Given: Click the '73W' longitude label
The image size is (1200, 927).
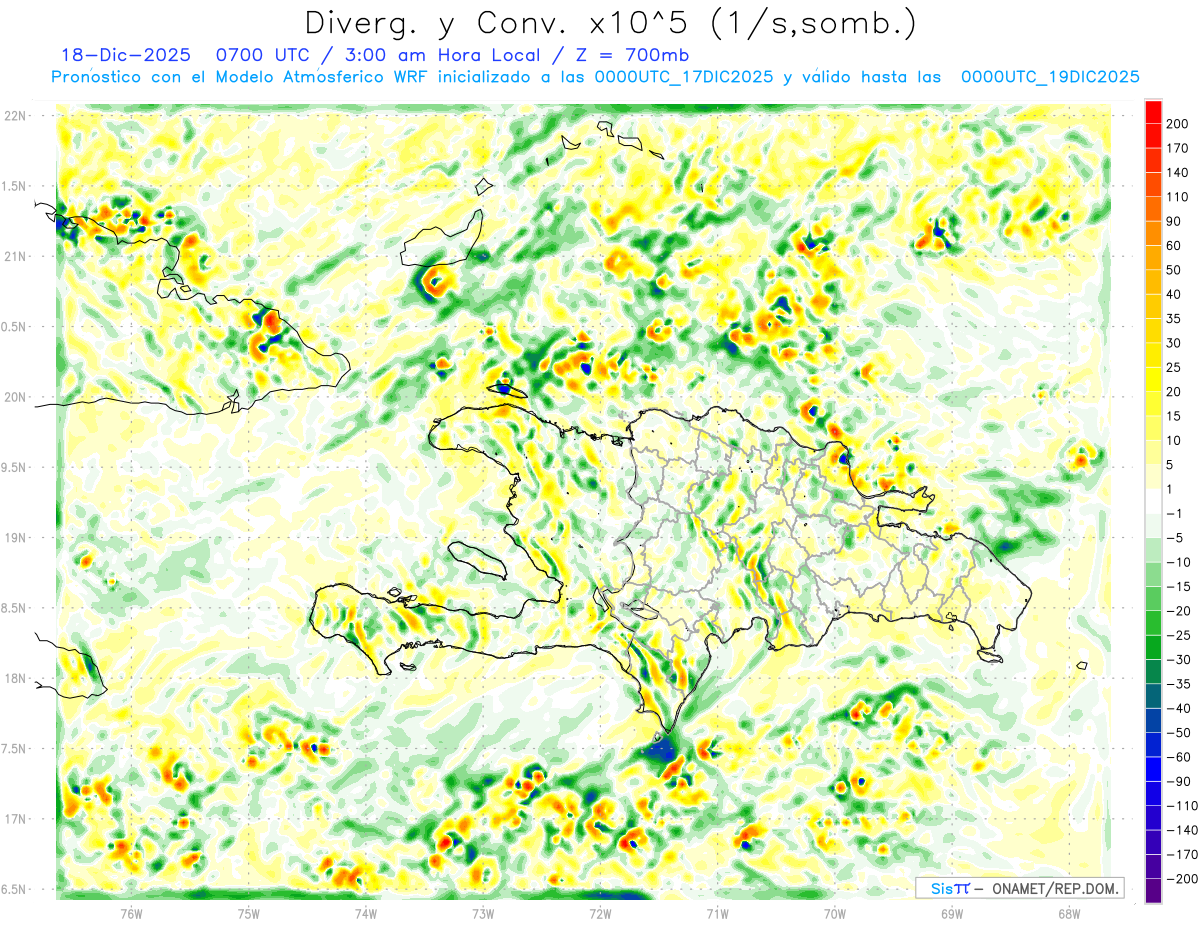Looking at the screenshot, I should [x=483, y=913].
